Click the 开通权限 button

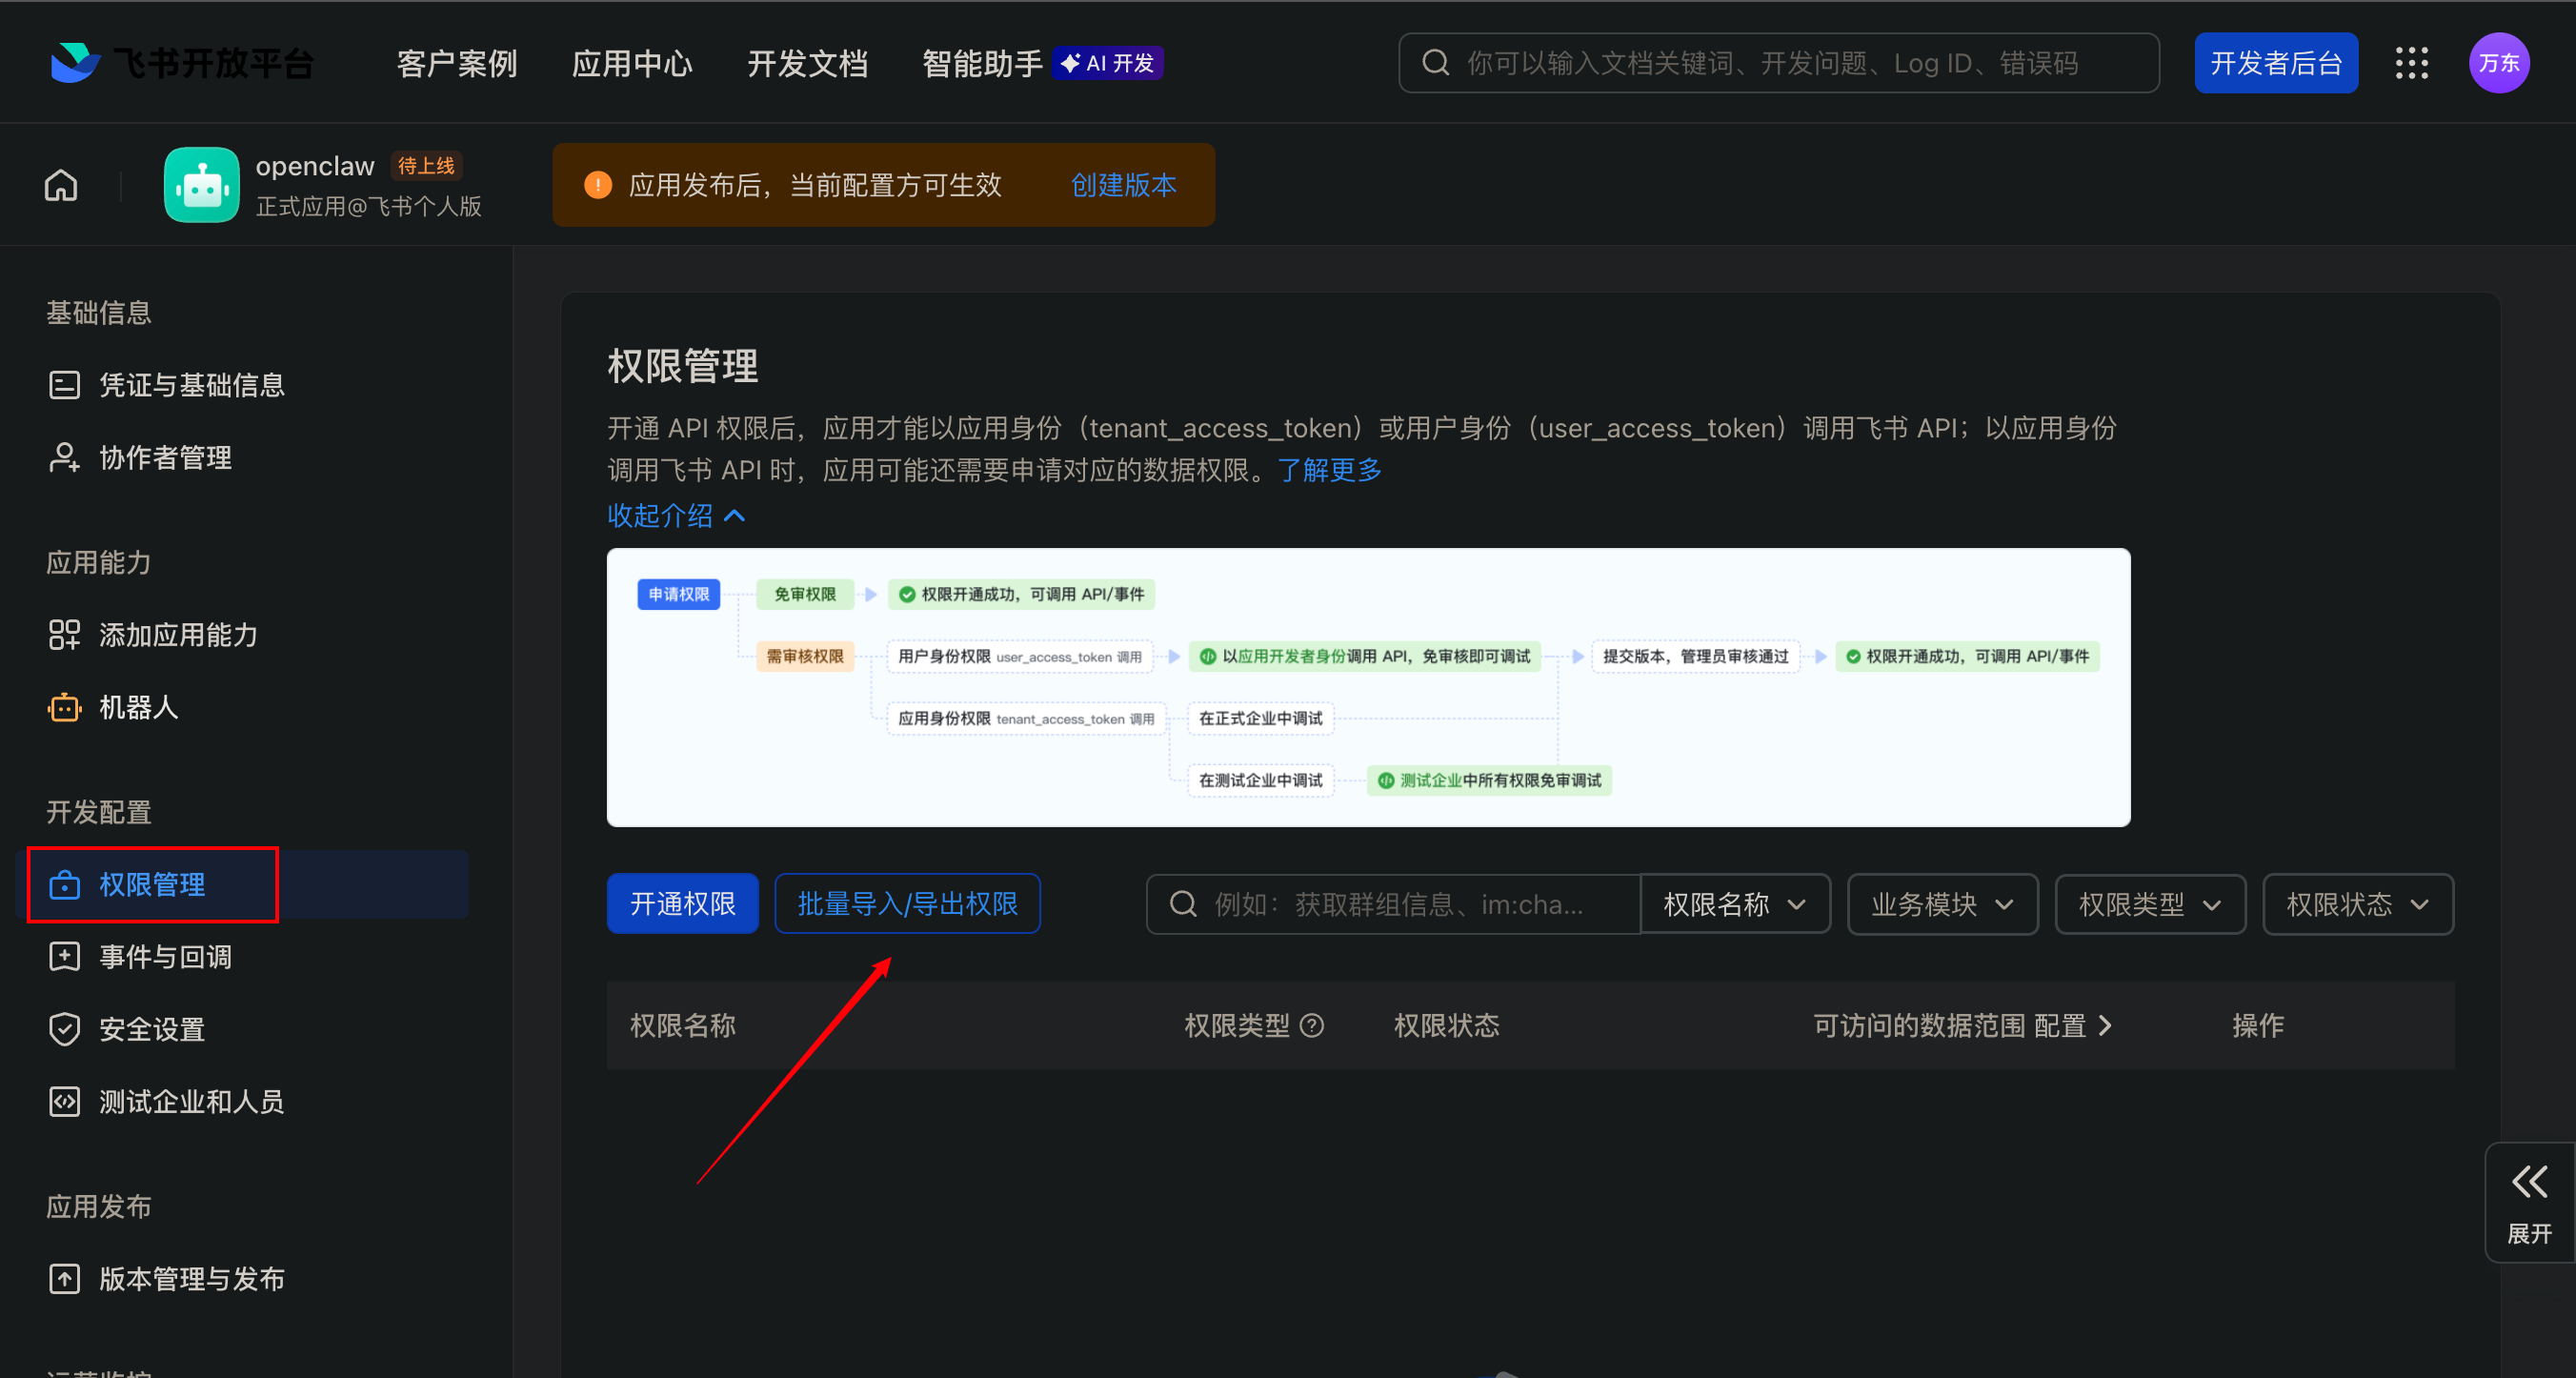point(683,904)
